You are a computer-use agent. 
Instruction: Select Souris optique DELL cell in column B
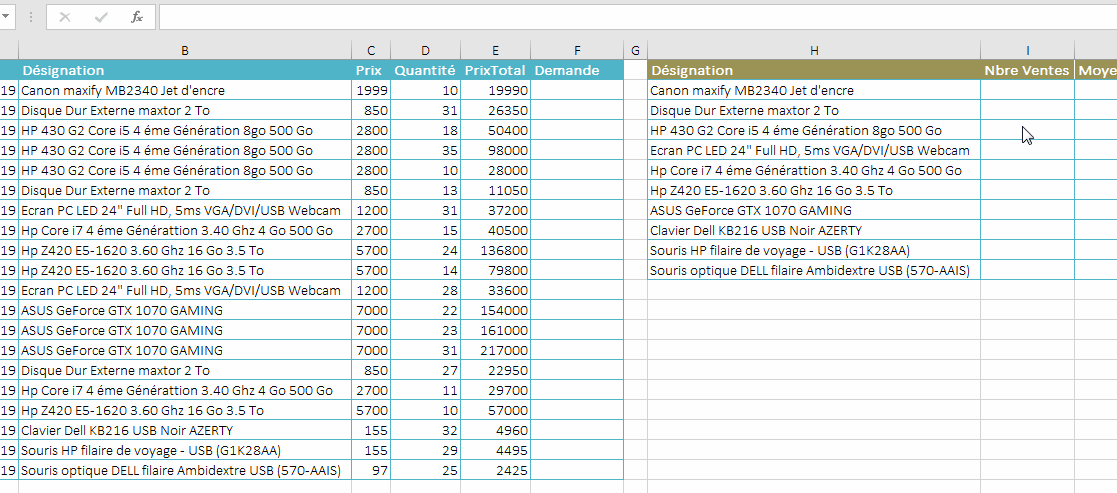(x=185, y=470)
